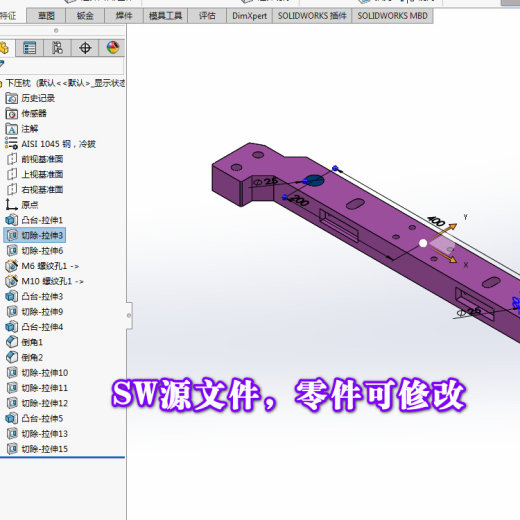Screen dimensions: 520x520
Task: Open the 焊件 tab
Action: tap(124, 16)
